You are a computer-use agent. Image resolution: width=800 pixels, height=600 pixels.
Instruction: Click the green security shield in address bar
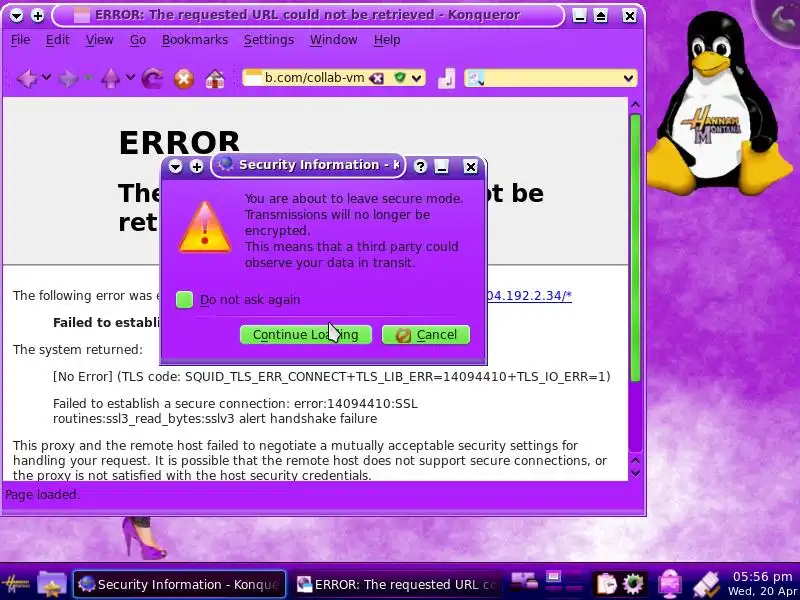tap(399, 78)
